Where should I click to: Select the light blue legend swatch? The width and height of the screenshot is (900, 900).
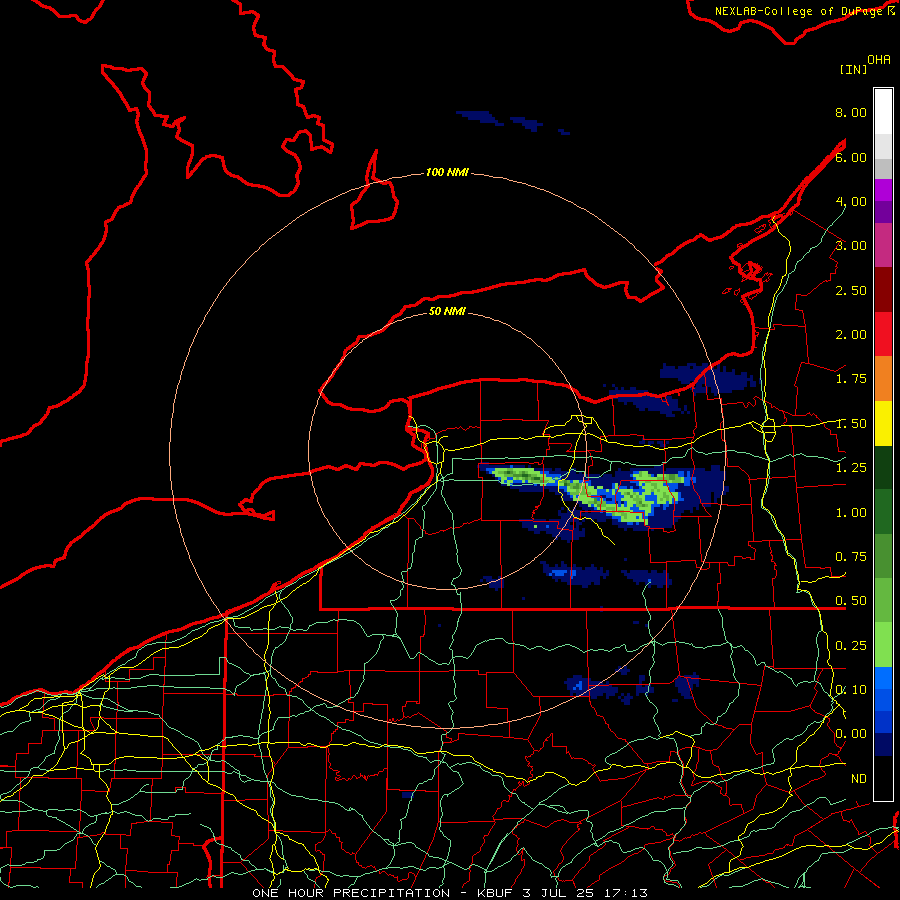coord(883,678)
